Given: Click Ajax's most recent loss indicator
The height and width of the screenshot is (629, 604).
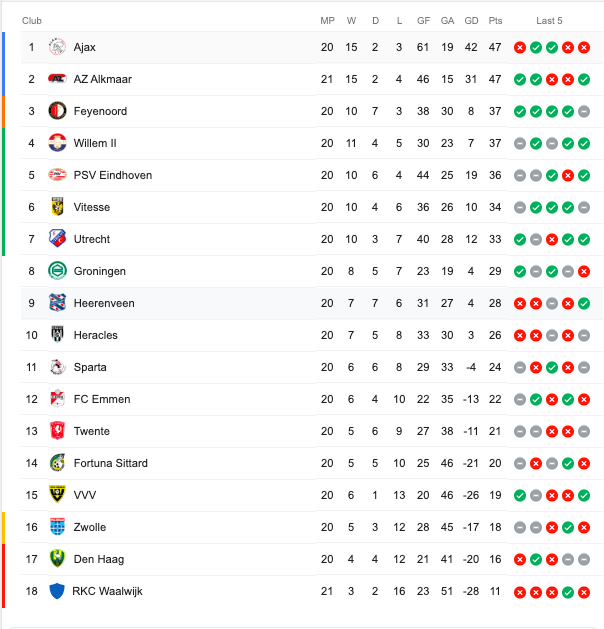Looking at the screenshot, I should pos(584,47).
